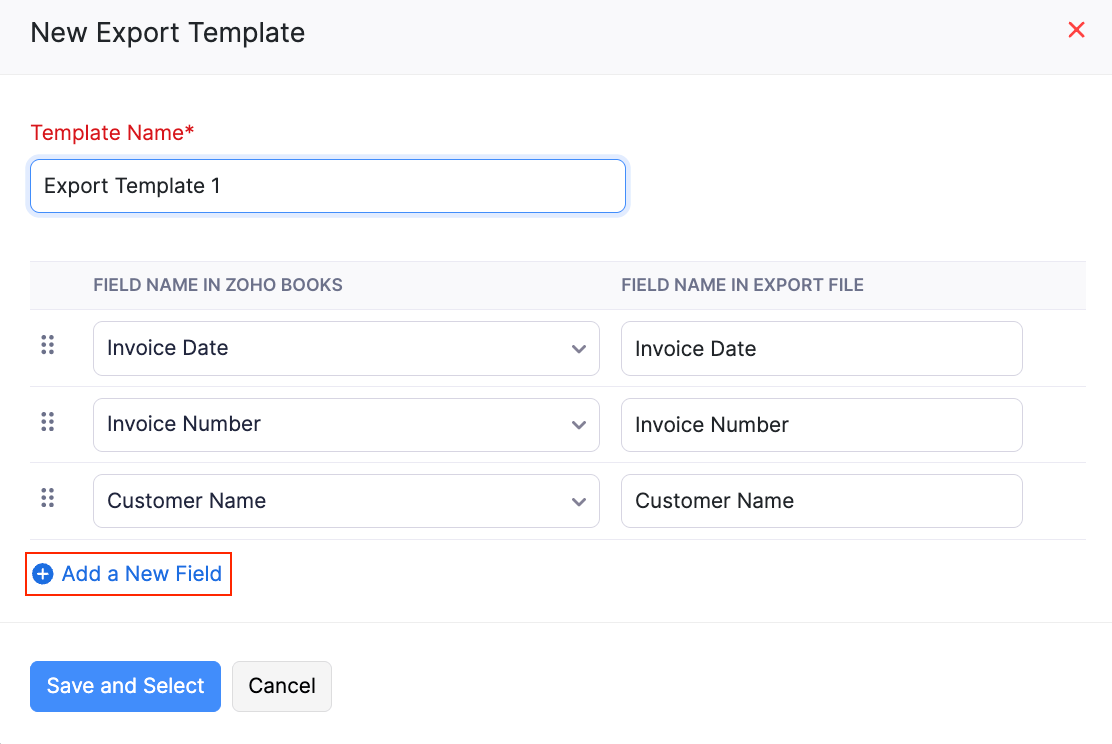This screenshot has height=744, width=1112.
Task: Click the drag handle beside Customer Name row
Action: (x=47, y=497)
